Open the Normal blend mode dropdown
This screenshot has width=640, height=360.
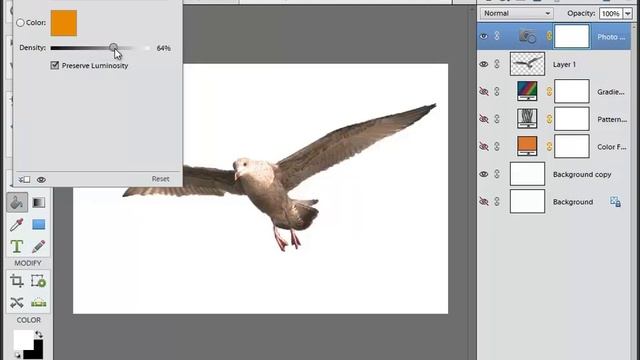click(516, 13)
